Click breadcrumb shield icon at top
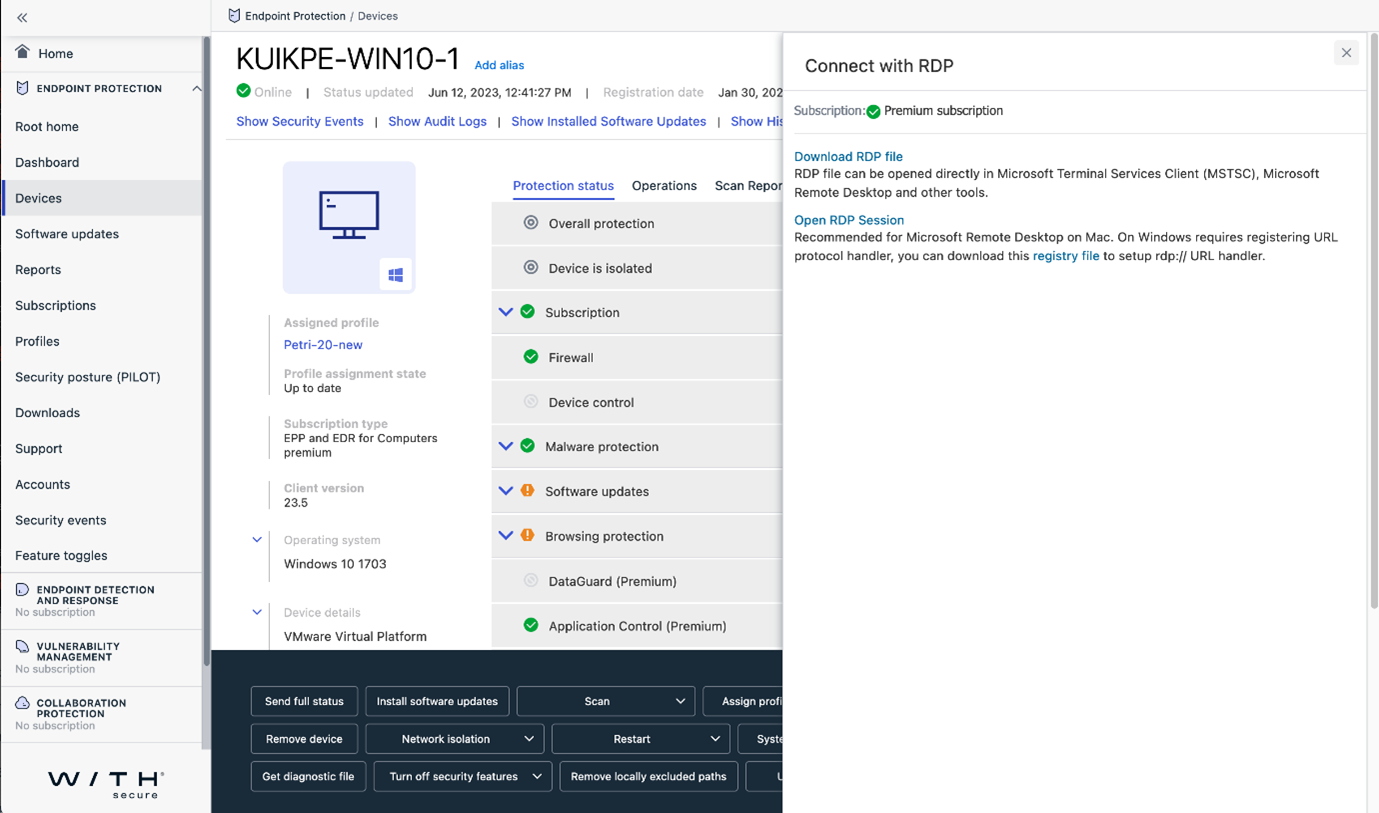Screen dimensions: 1379x813 (x=234, y=16)
